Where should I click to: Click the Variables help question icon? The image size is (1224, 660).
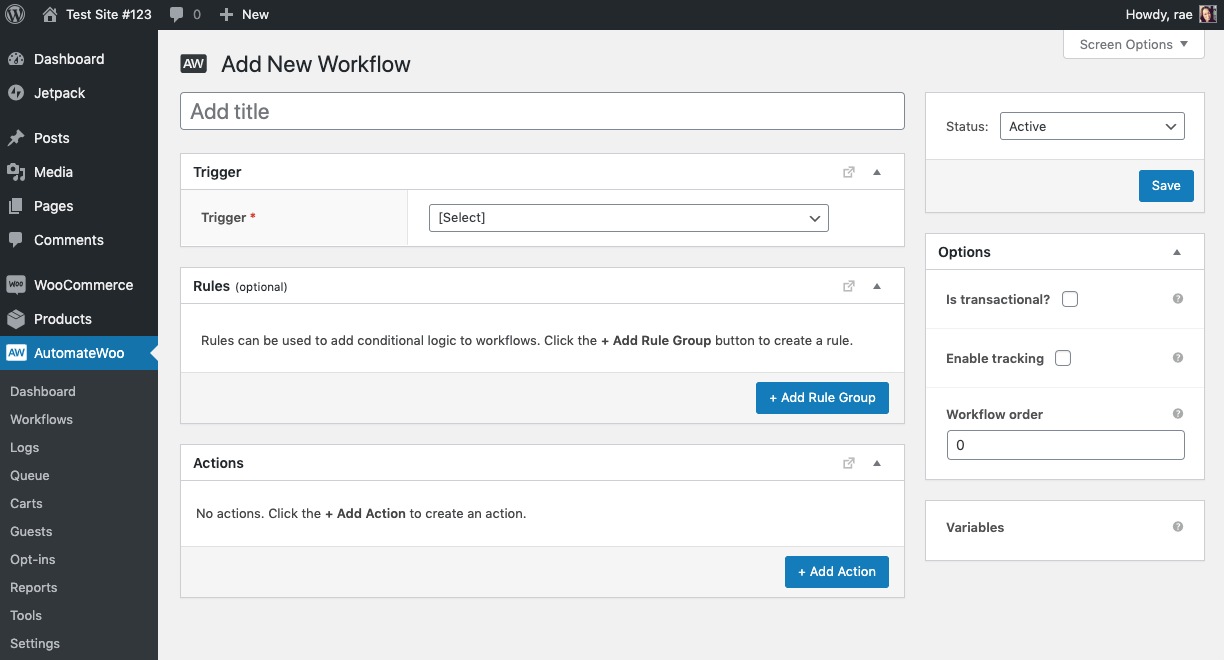1178,527
